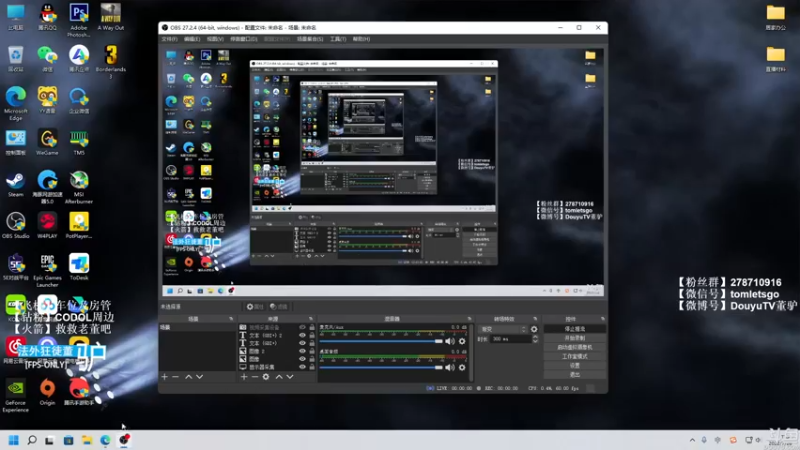Move source up in Sources panel
Image resolution: width=800 pixels, height=450 pixels.
(x=279, y=377)
